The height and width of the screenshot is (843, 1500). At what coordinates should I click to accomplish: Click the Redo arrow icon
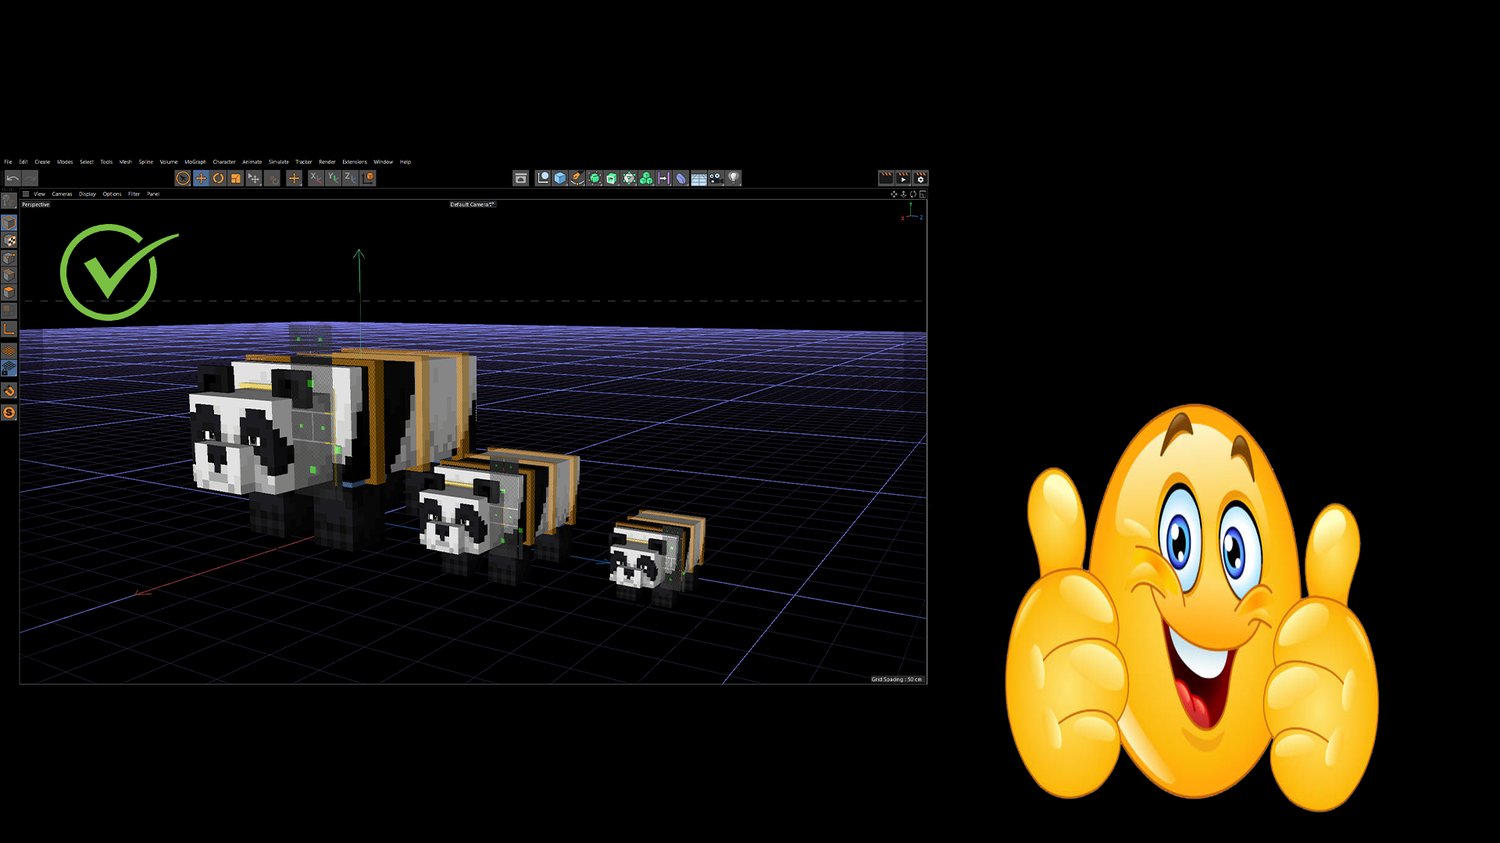tap(30, 178)
